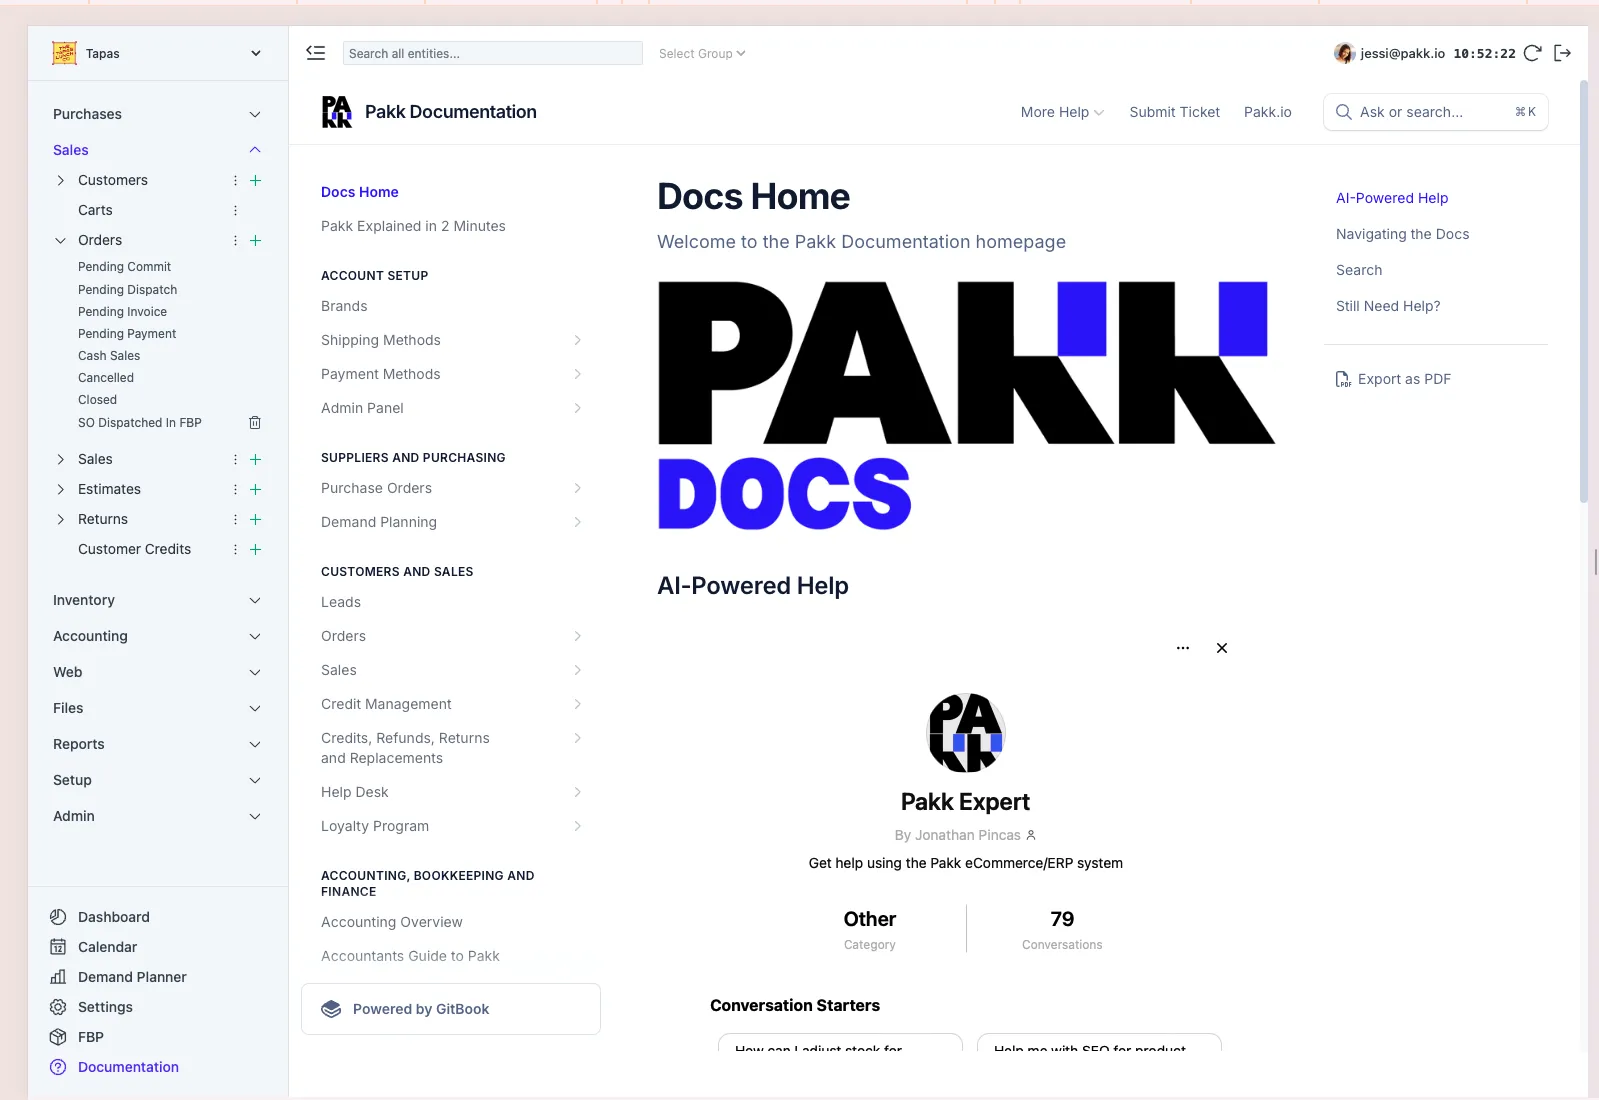Open Customers three-dot options

pyautogui.click(x=235, y=180)
